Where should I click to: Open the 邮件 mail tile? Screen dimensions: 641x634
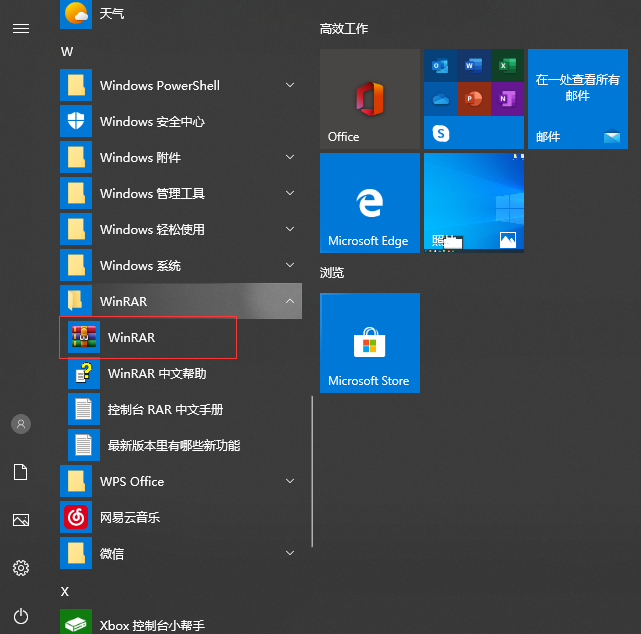click(578, 99)
